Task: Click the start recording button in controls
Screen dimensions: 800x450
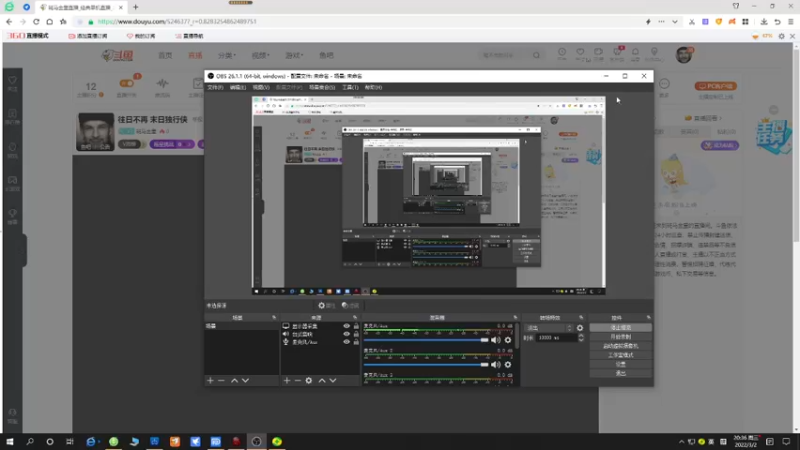Action: click(620, 337)
